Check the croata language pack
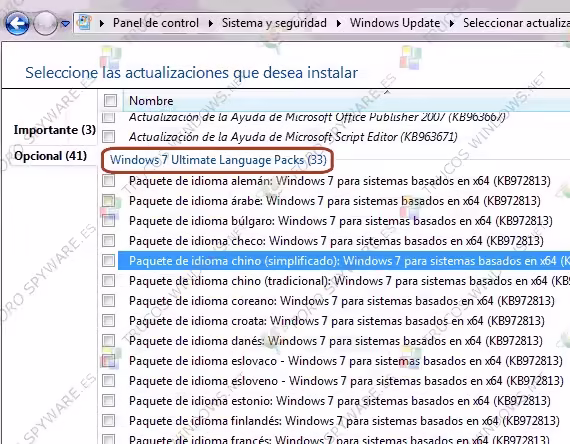 click(108, 321)
